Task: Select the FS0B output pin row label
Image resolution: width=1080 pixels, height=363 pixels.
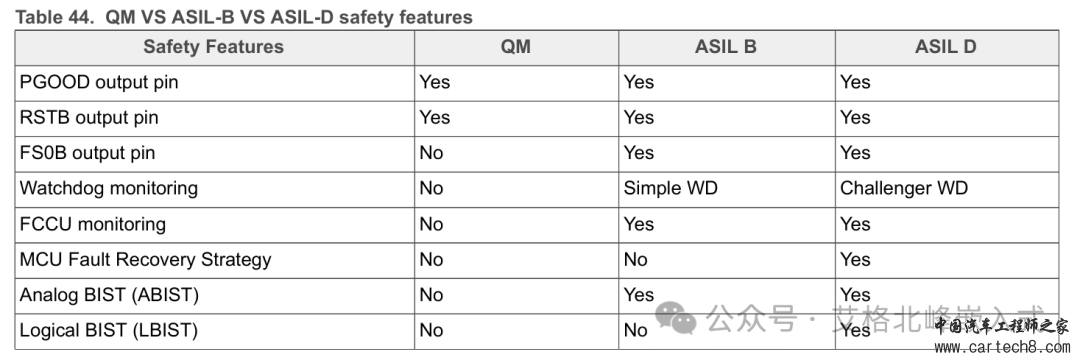Action: (87, 153)
